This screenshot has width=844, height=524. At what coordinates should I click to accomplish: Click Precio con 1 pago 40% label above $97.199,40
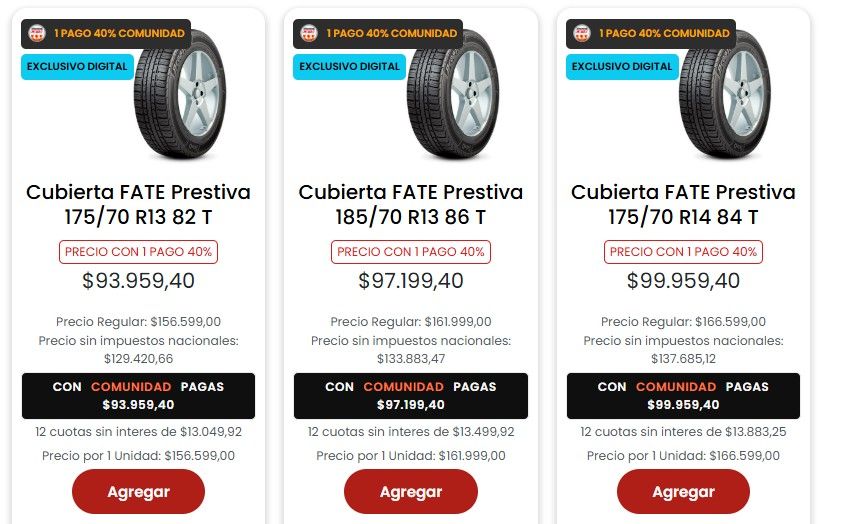point(411,252)
